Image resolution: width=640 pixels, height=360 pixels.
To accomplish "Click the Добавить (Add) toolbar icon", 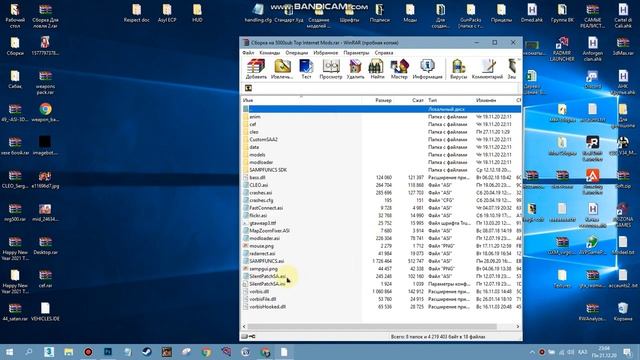I will [256, 69].
